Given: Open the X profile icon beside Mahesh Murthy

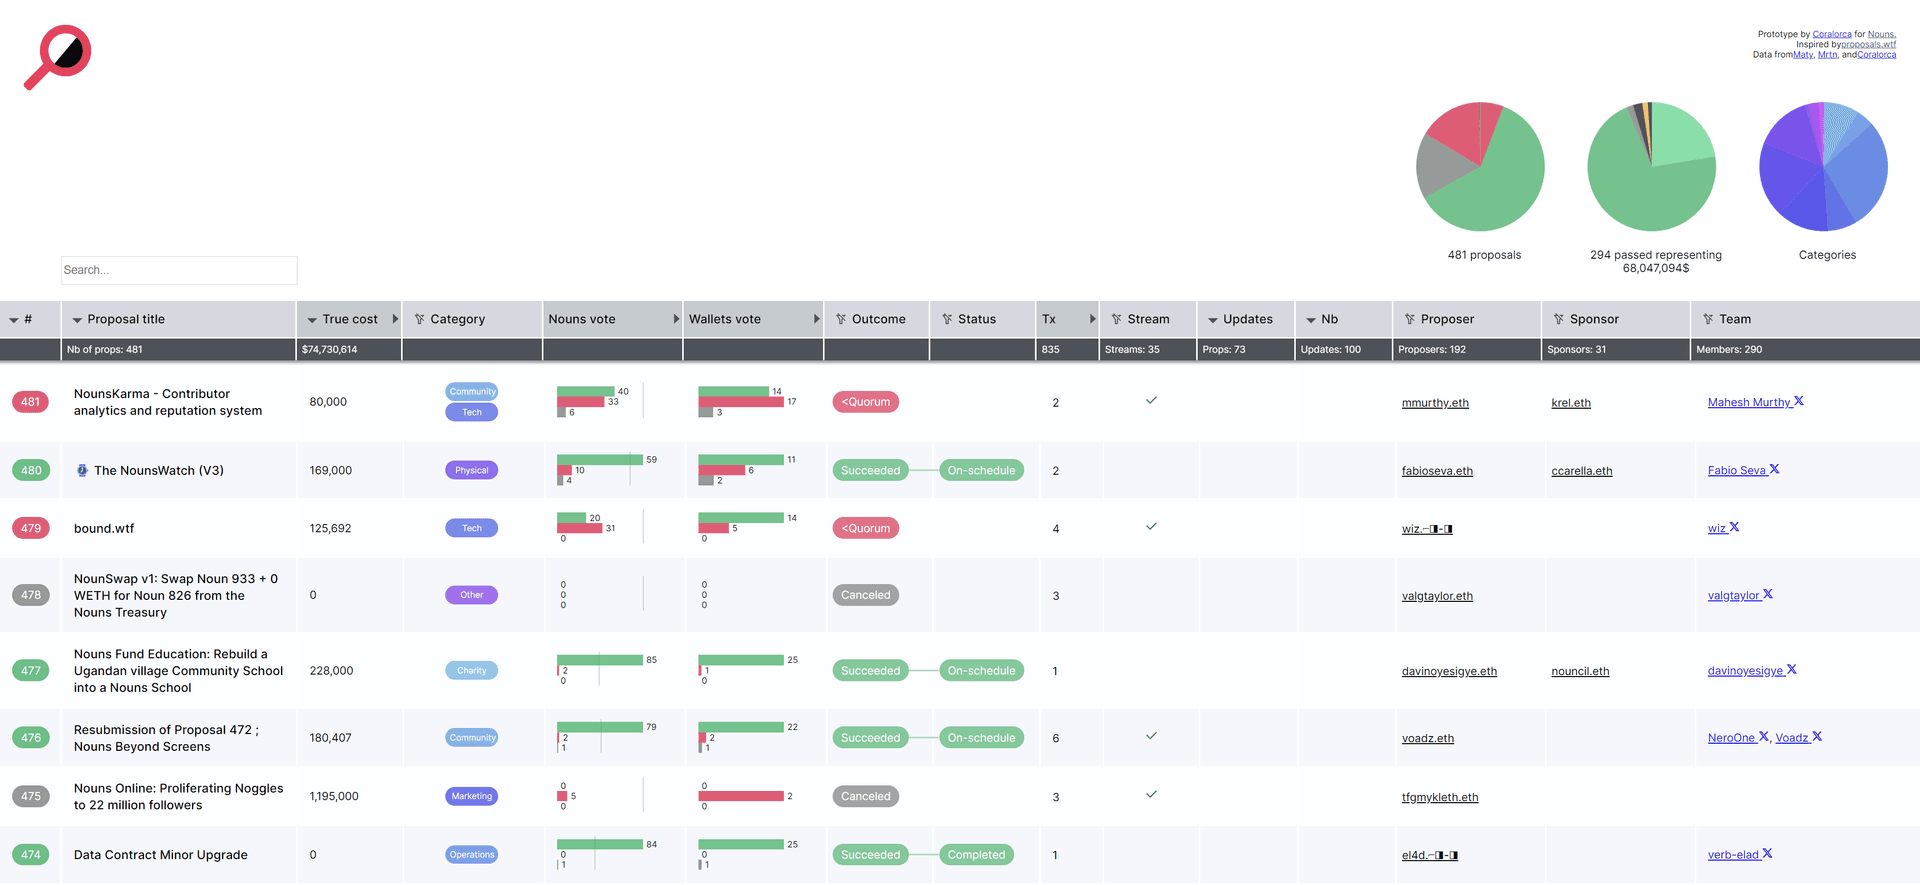Looking at the screenshot, I should [x=1799, y=401].
